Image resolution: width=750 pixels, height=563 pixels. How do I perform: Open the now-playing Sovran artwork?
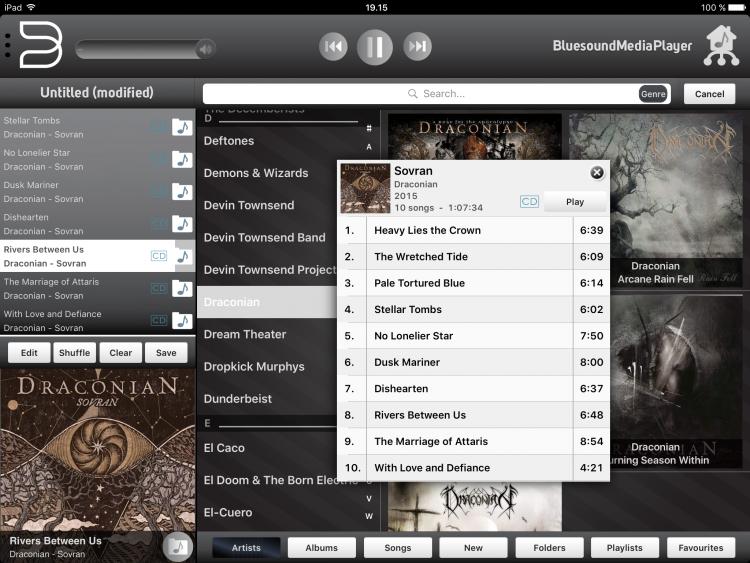(x=98, y=450)
